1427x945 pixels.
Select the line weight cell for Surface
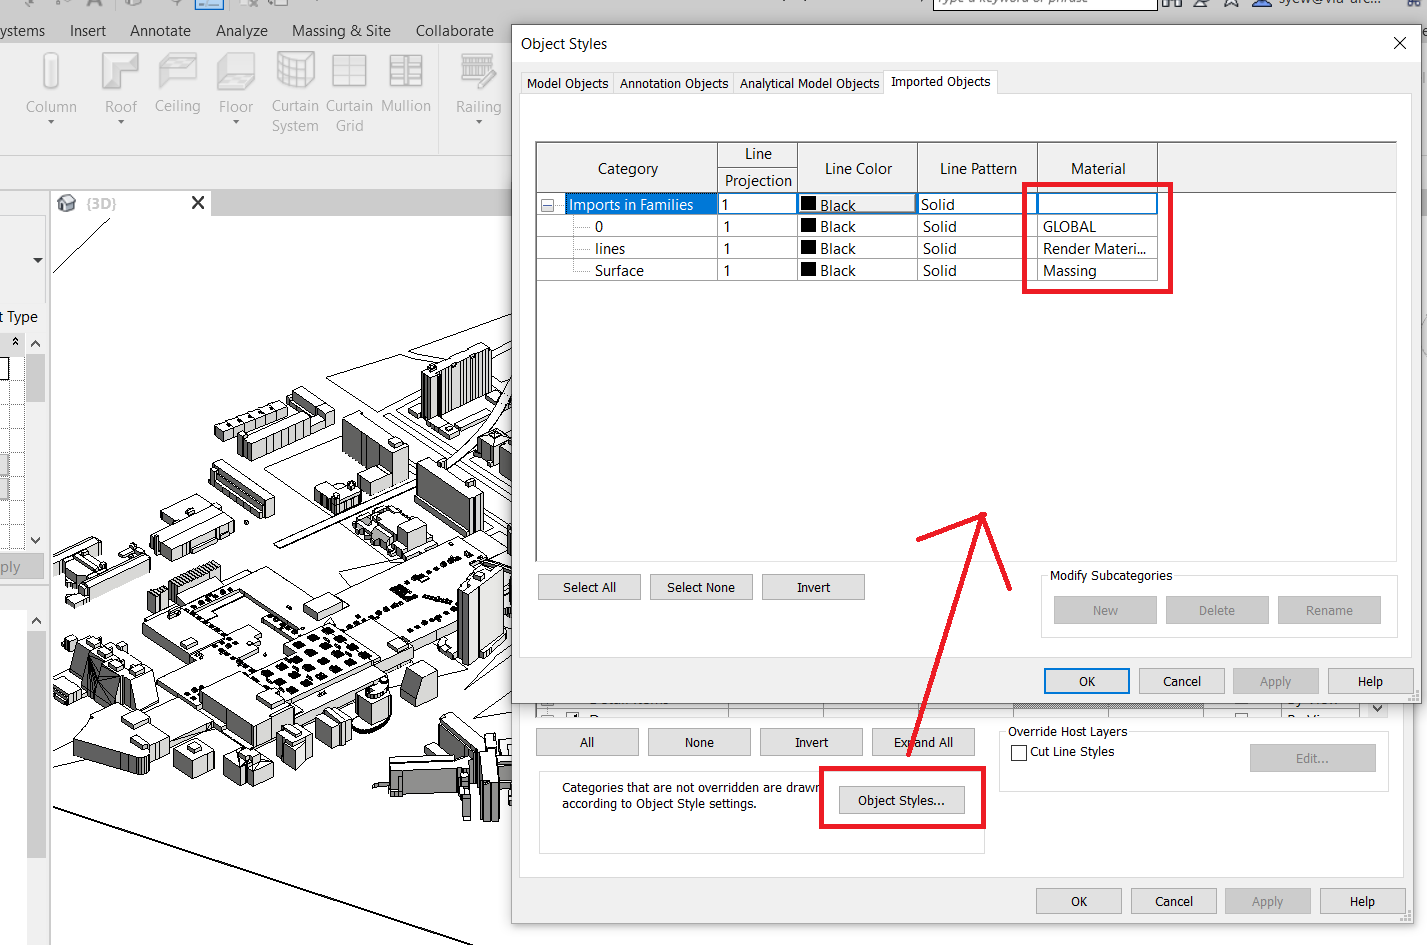tap(757, 270)
